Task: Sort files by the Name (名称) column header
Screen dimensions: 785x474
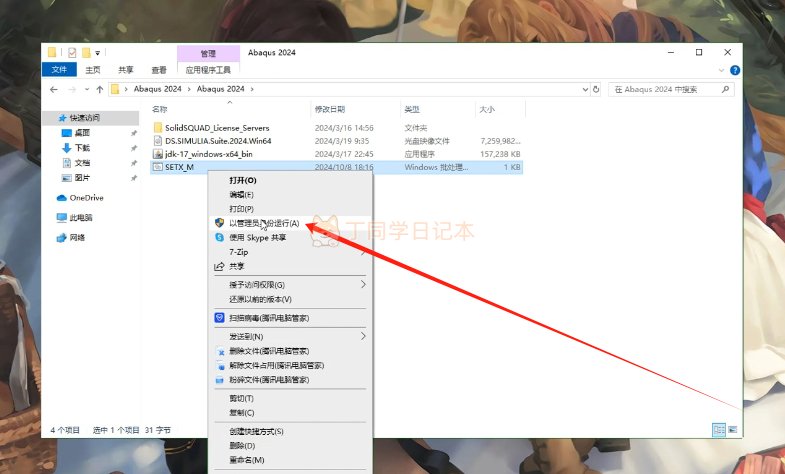Action: coord(160,109)
